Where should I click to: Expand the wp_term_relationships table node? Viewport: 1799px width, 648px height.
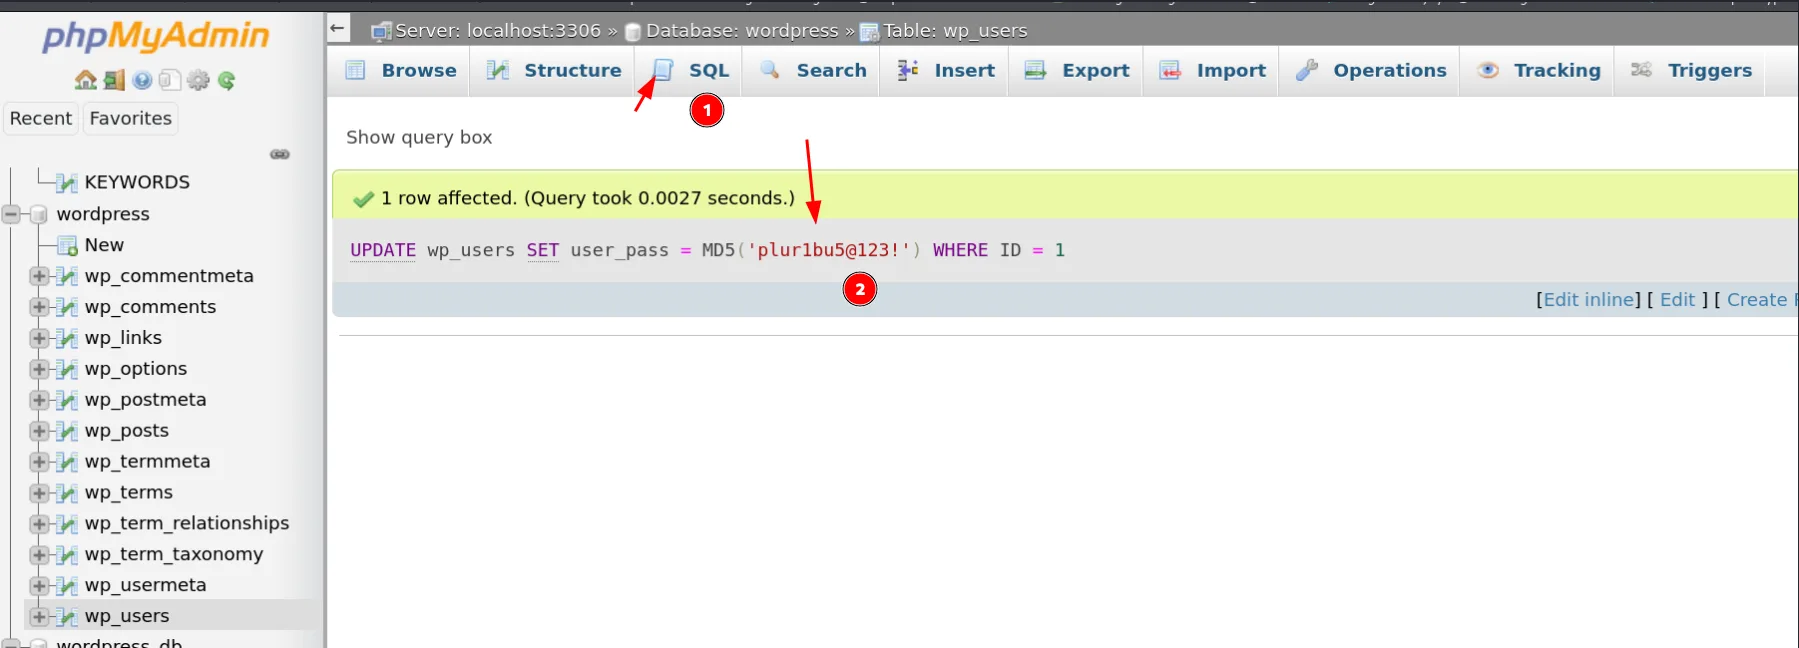pyautogui.click(x=39, y=524)
